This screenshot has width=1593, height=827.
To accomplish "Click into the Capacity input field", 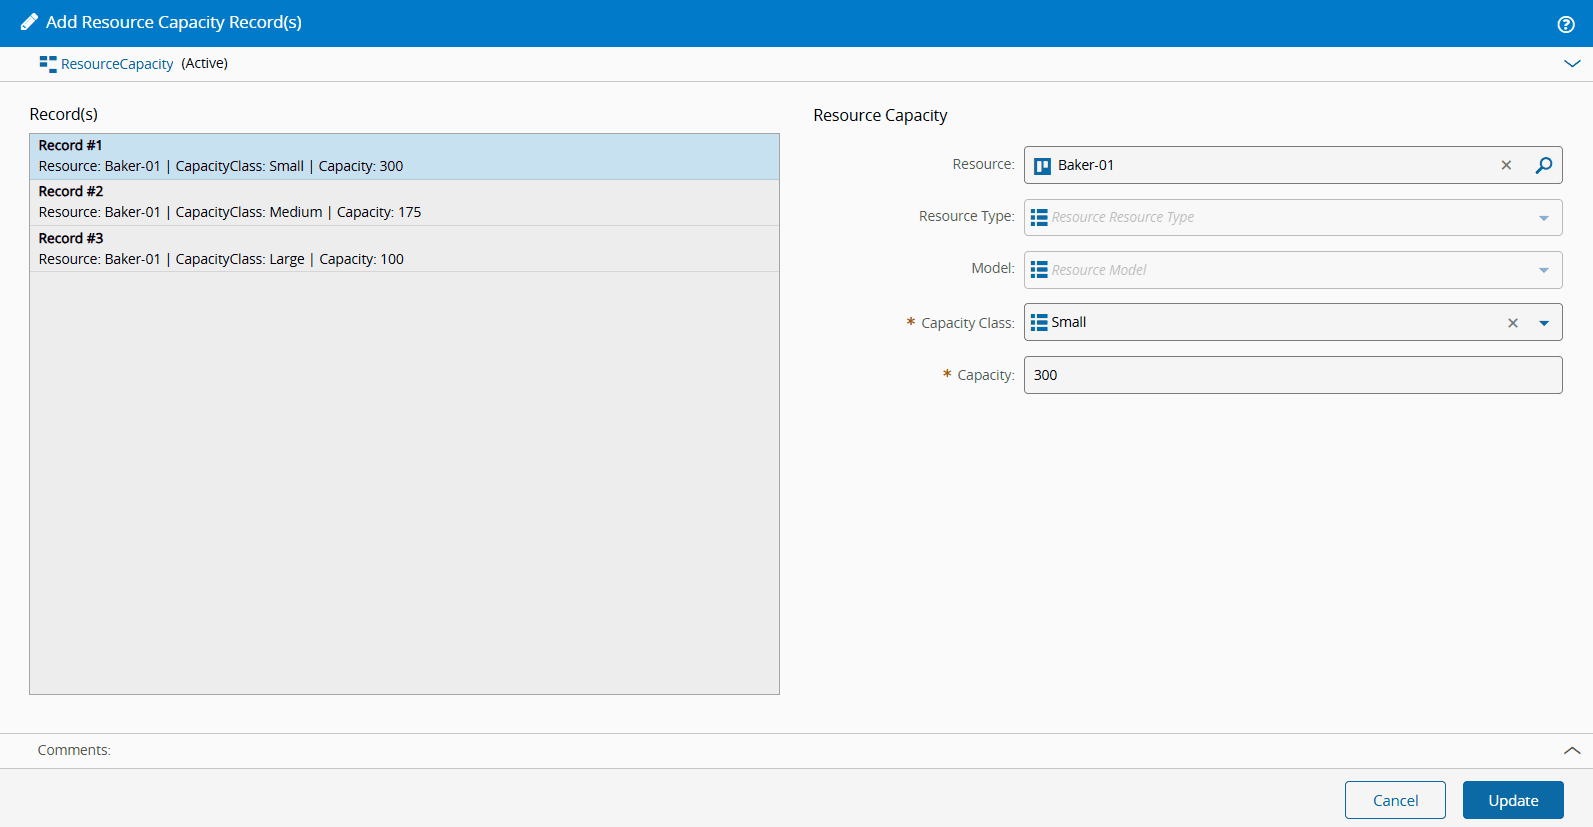I will pyautogui.click(x=1292, y=375).
